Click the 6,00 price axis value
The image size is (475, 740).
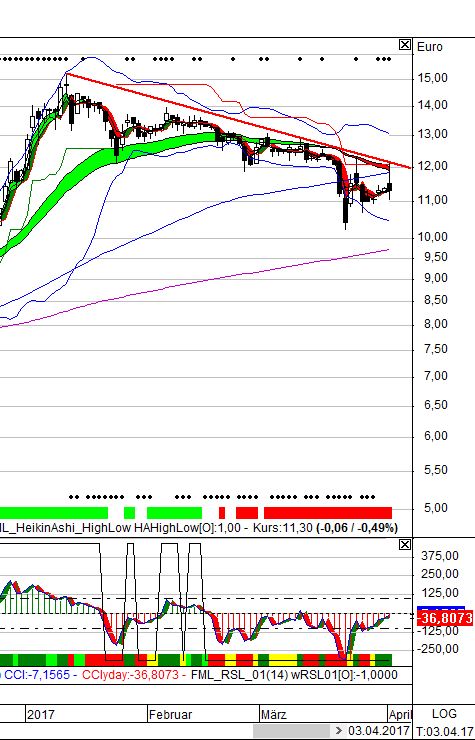coord(435,436)
